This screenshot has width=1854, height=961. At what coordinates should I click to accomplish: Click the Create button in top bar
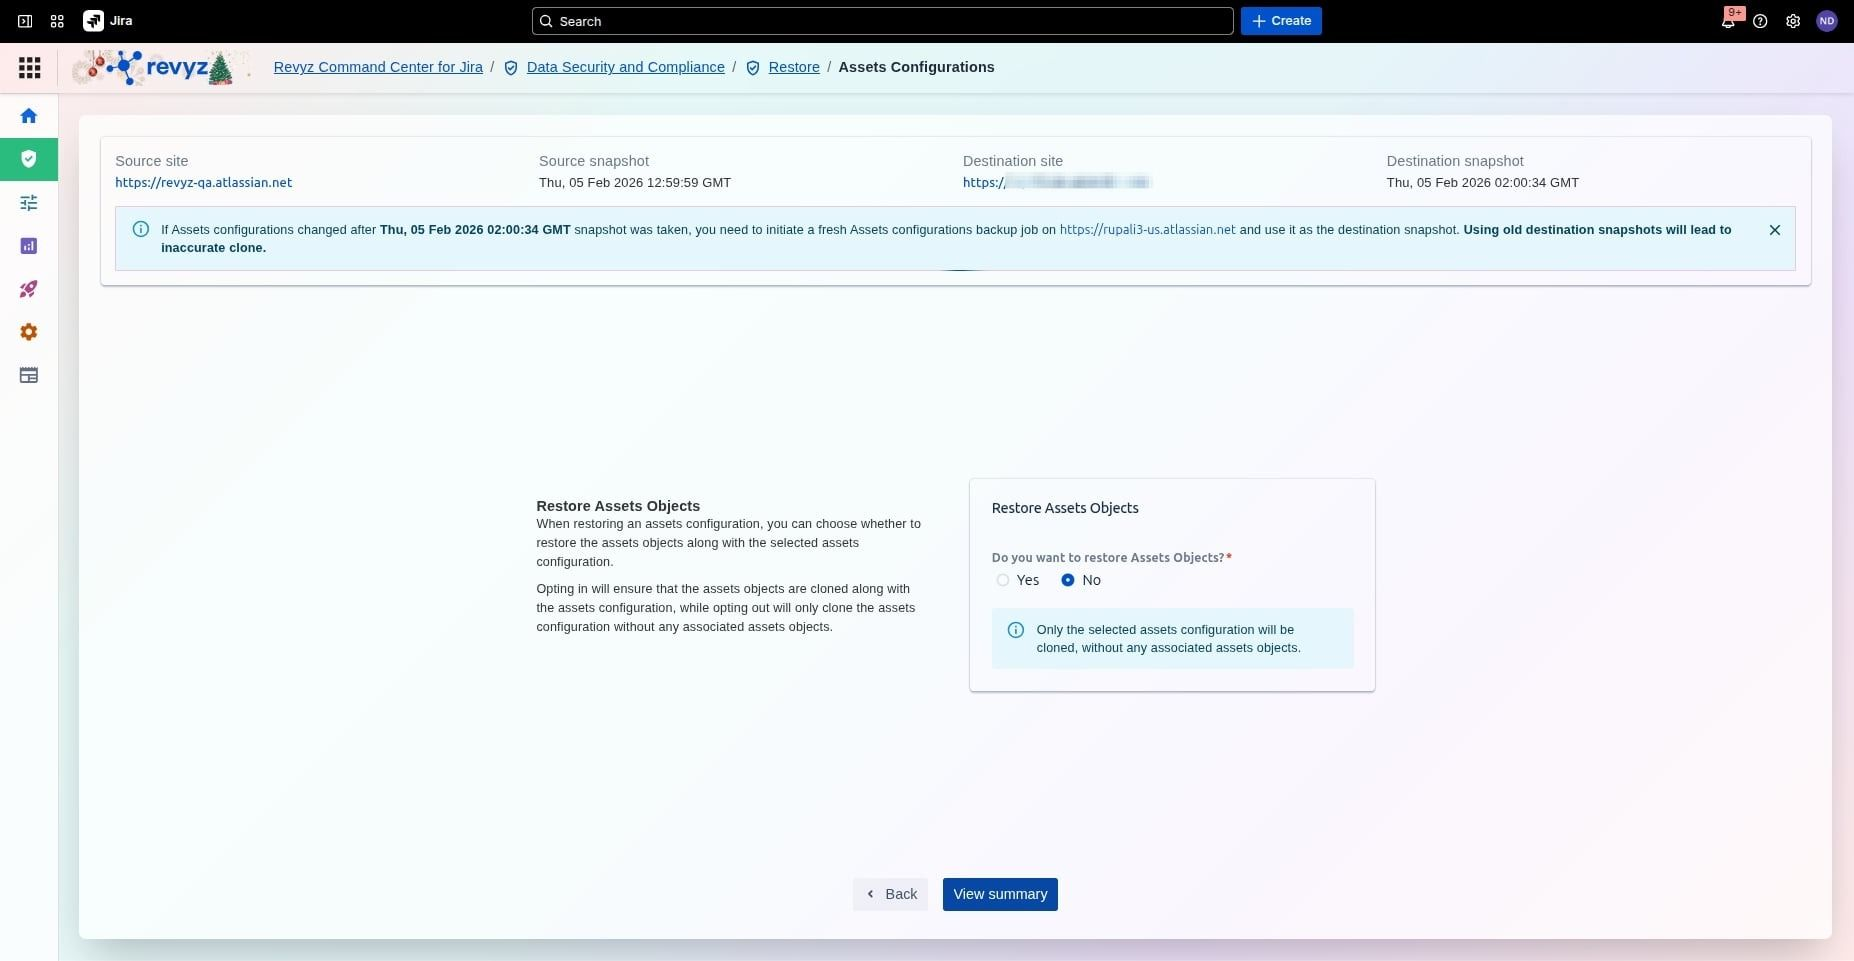pos(1281,21)
